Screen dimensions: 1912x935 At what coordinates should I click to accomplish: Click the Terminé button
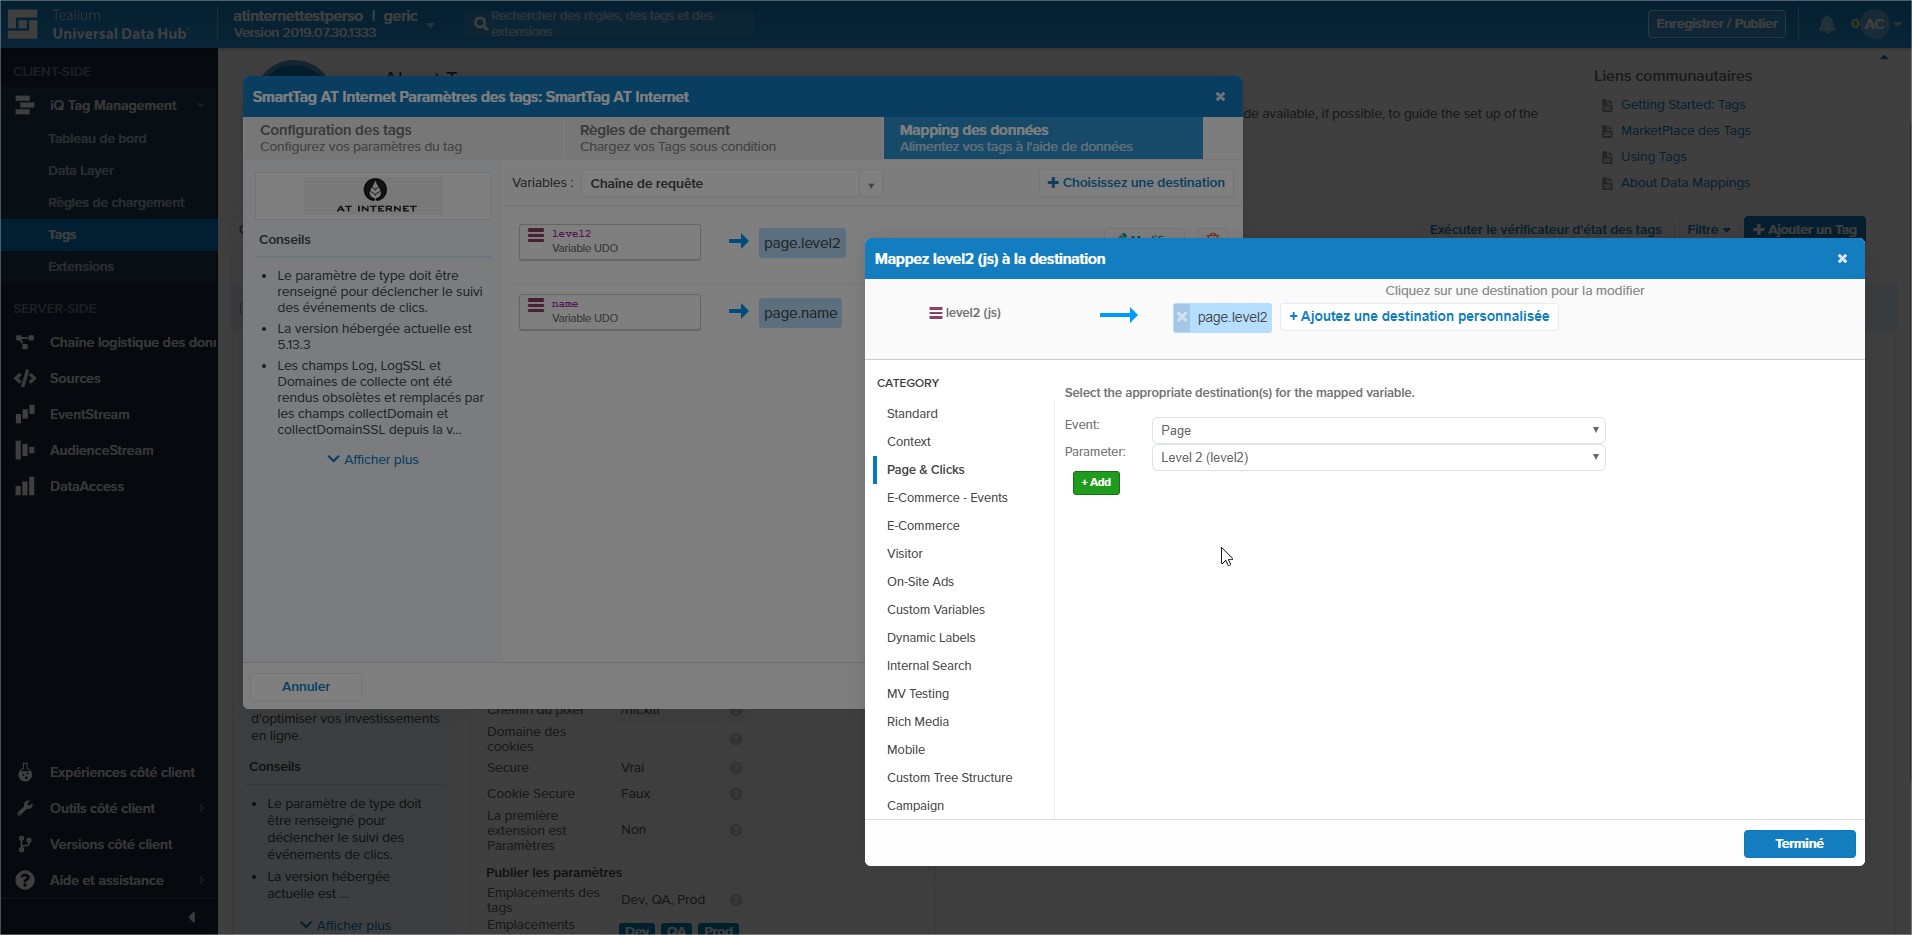(1798, 843)
